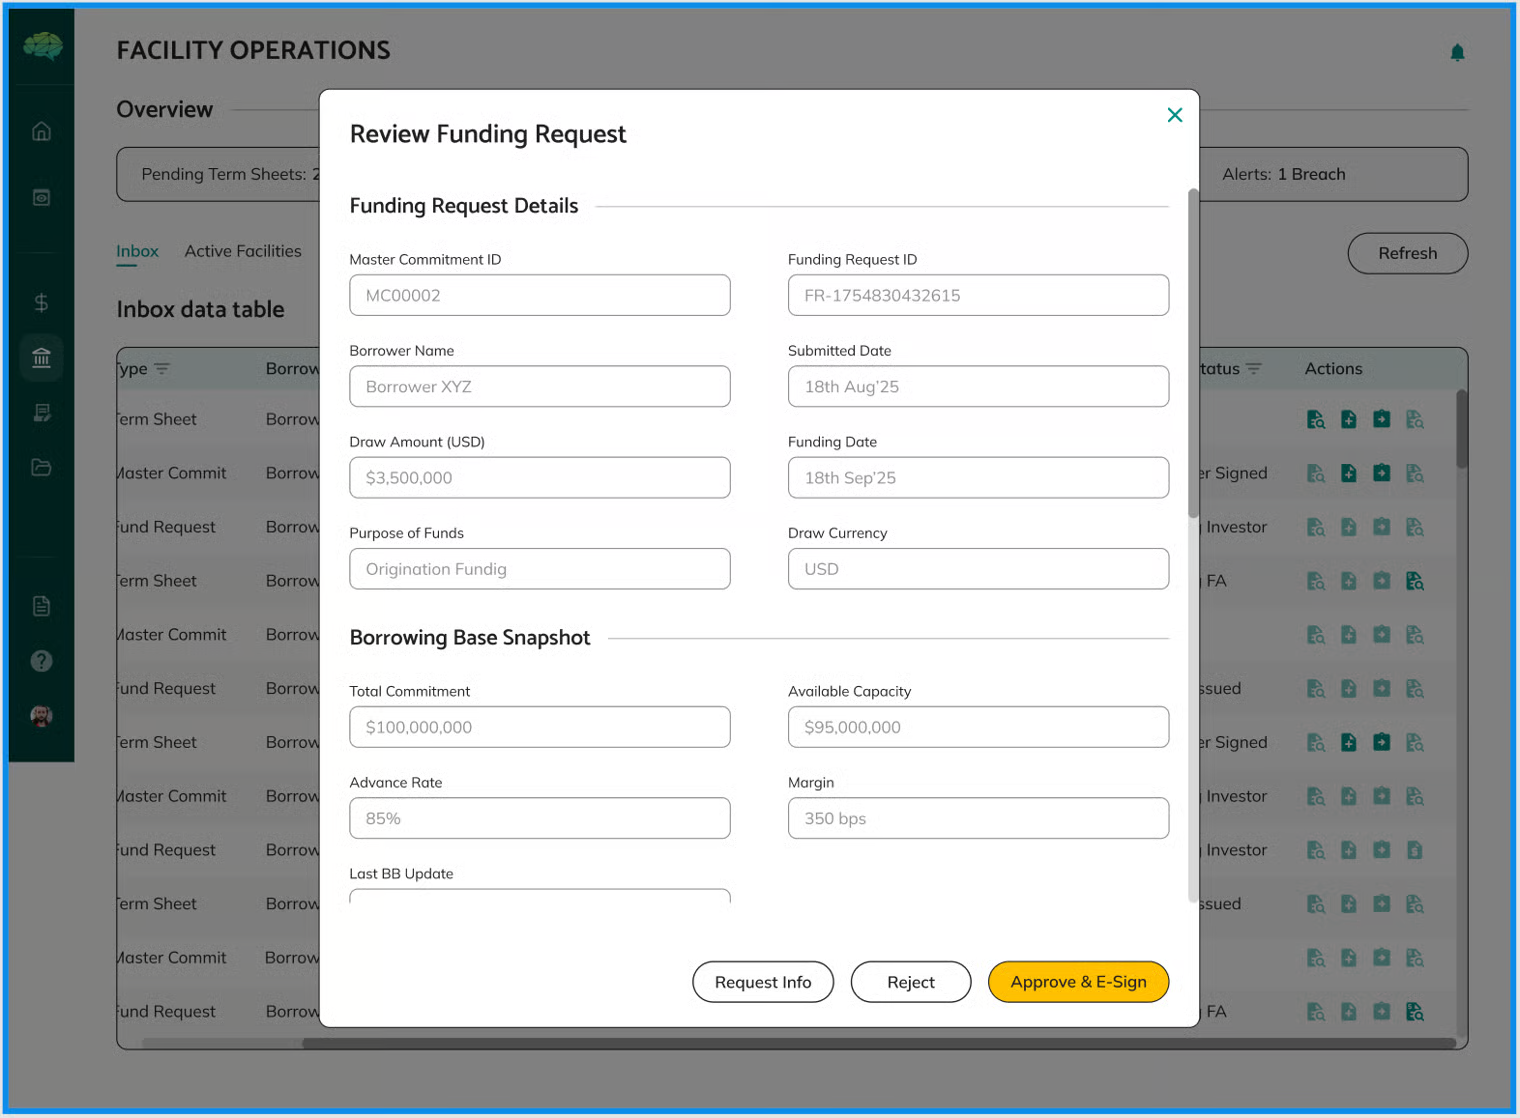Open the Status column filter
1520x1118 pixels.
point(1253,369)
